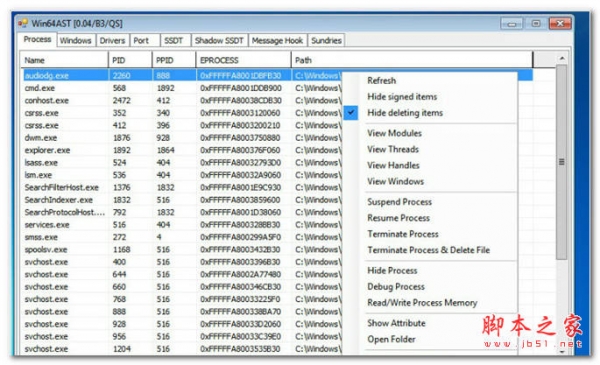The height and width of the screenshot is (365, 600).
Task: Uncheck Hide deleting items checkmark
Action: 351,112
